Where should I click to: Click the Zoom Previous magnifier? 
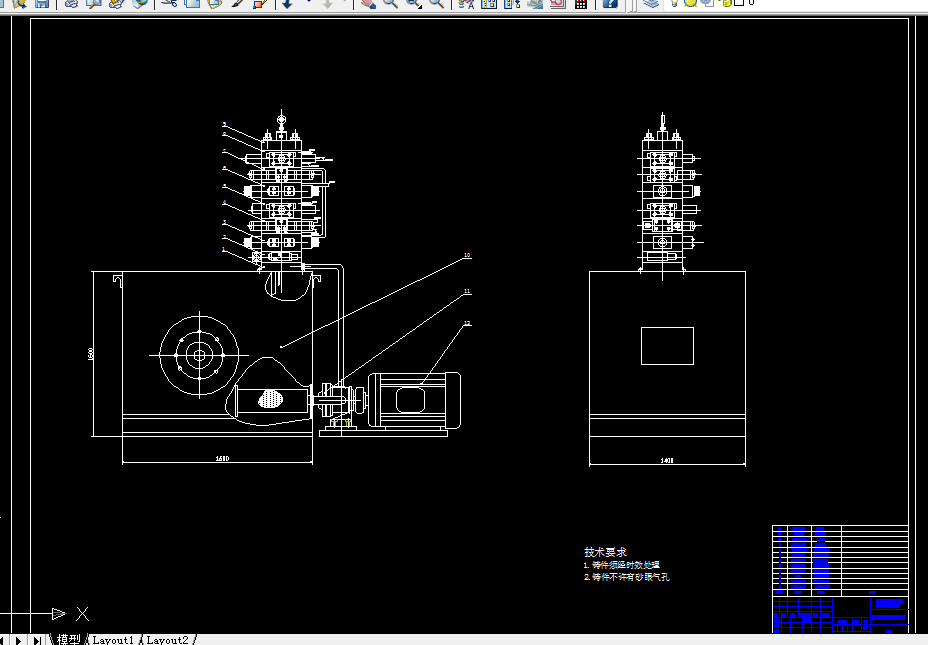[436, 3]
